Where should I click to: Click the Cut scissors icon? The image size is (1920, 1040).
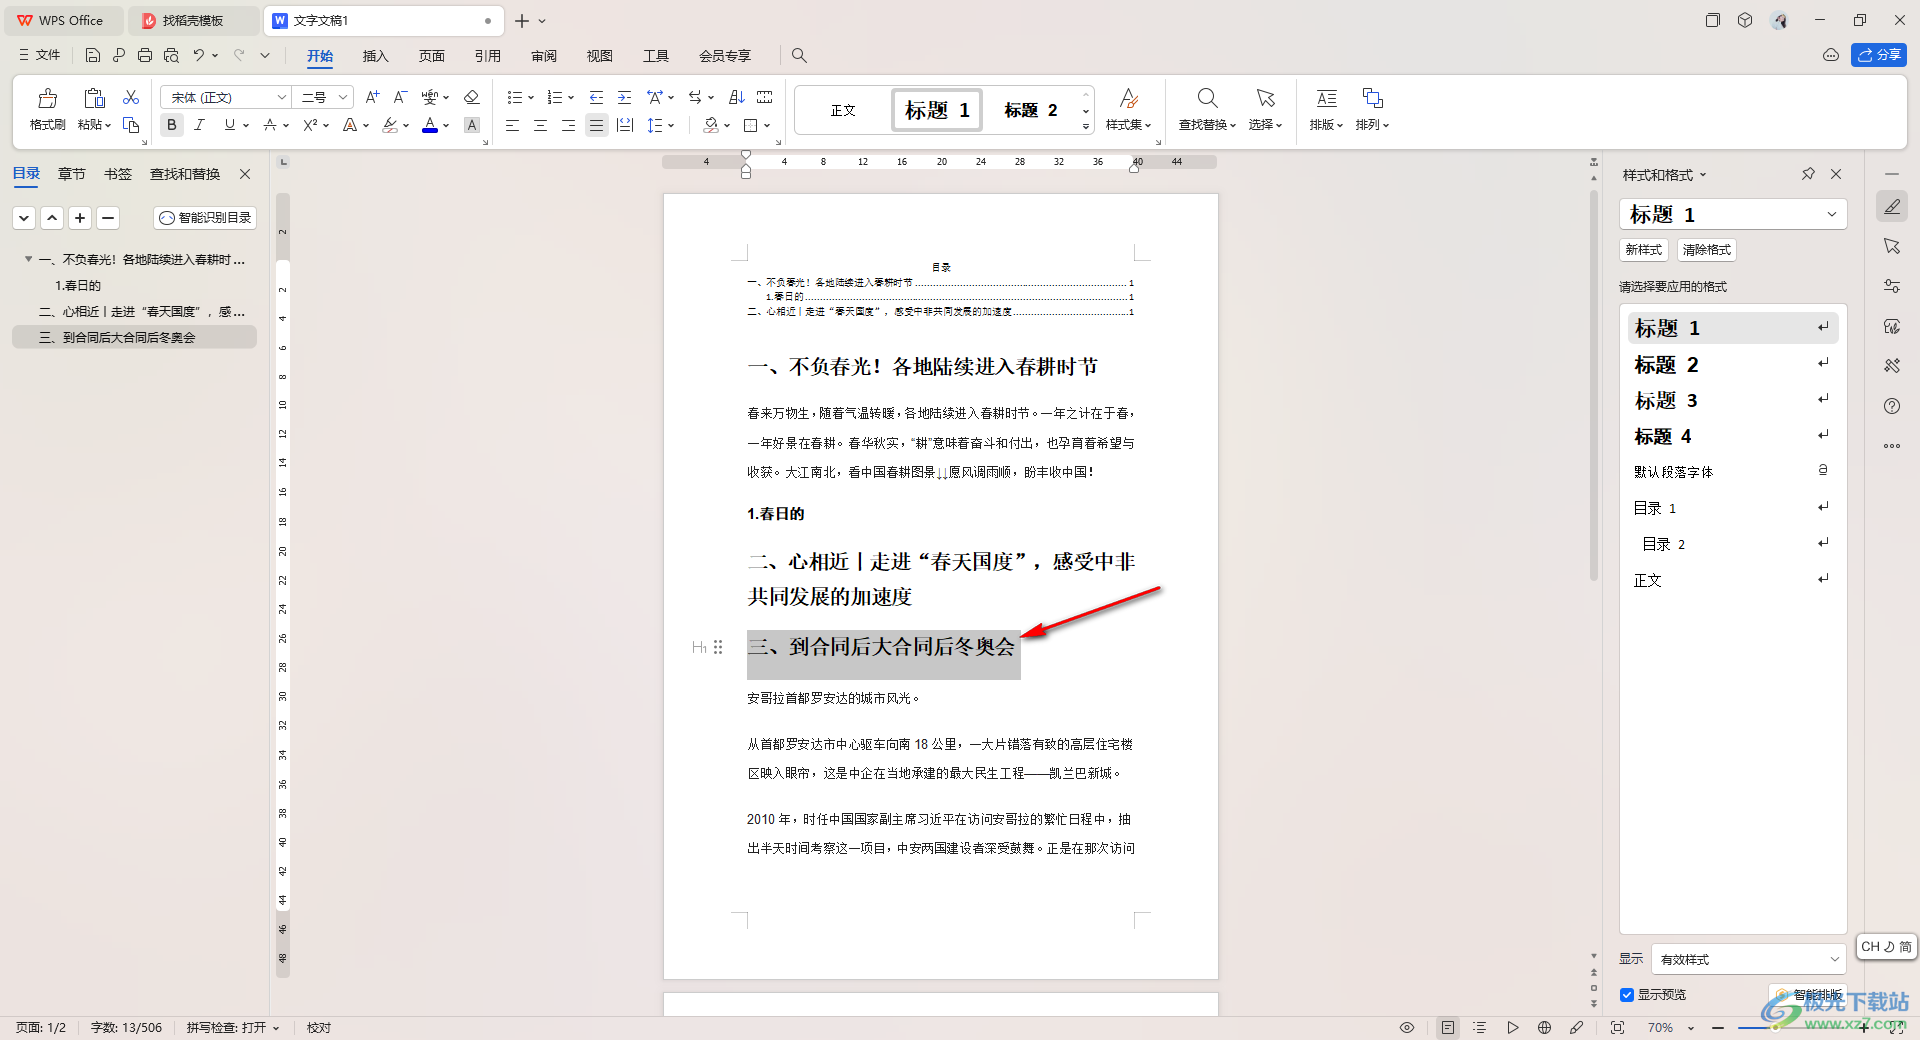click(x=131, y=97)
